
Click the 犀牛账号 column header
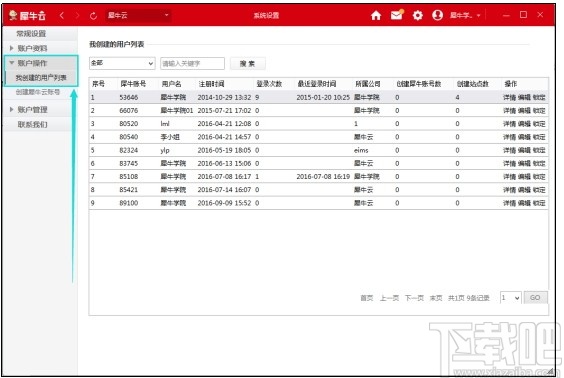pos(133,84)
